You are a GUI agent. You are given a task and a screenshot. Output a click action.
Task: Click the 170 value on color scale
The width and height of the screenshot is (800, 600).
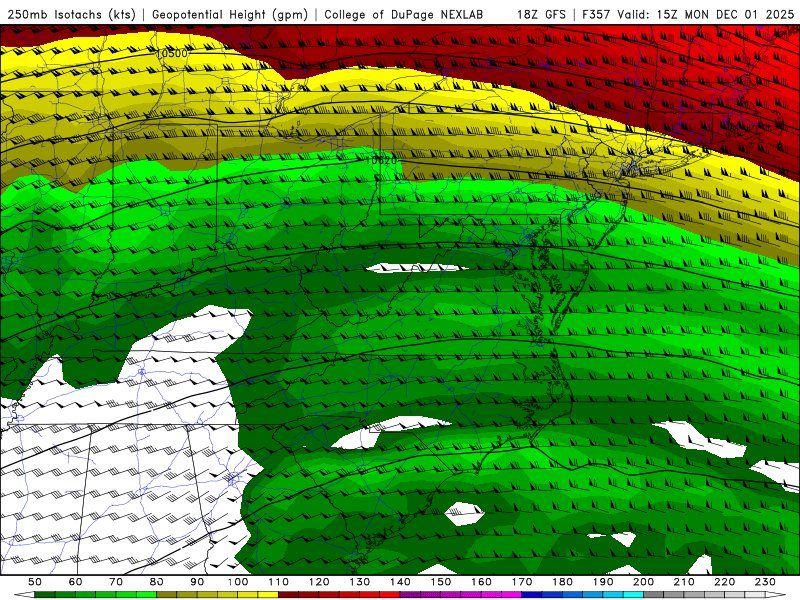point(522,582)
